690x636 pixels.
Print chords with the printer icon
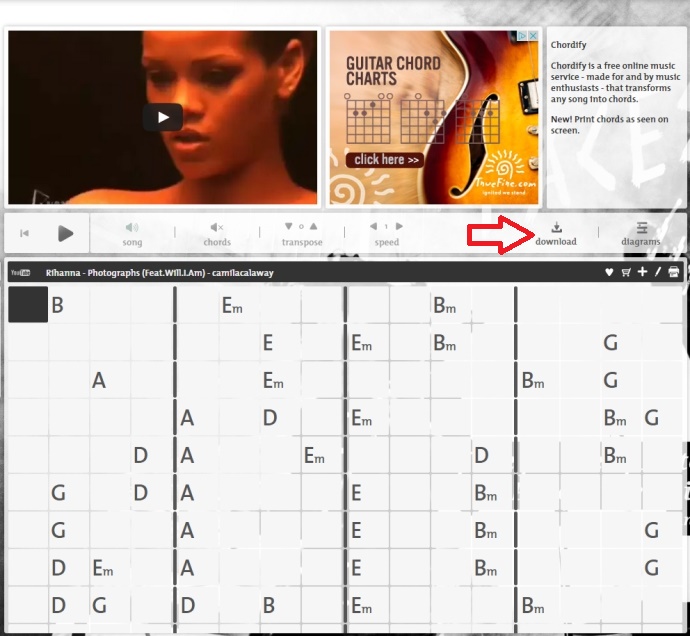(674, 272)
